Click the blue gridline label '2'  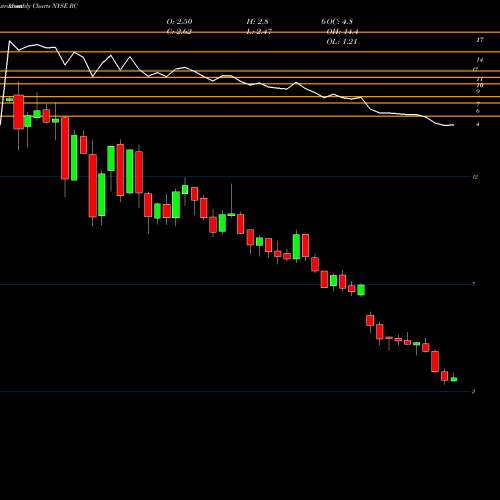[x=473, y=391]
